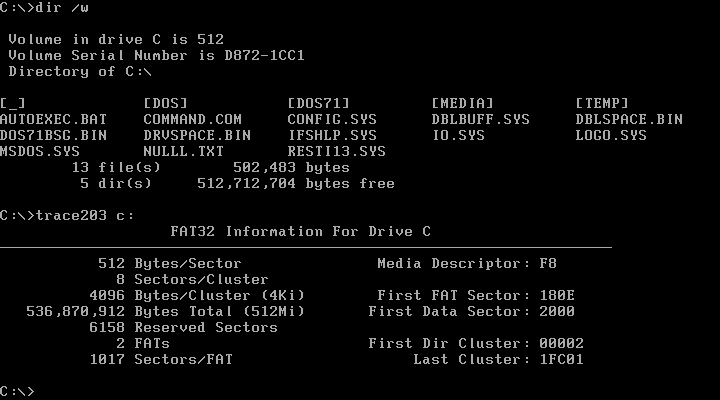
Task: Click the DBLSPACE.BIN file listing
Action: tap(628, 119)
